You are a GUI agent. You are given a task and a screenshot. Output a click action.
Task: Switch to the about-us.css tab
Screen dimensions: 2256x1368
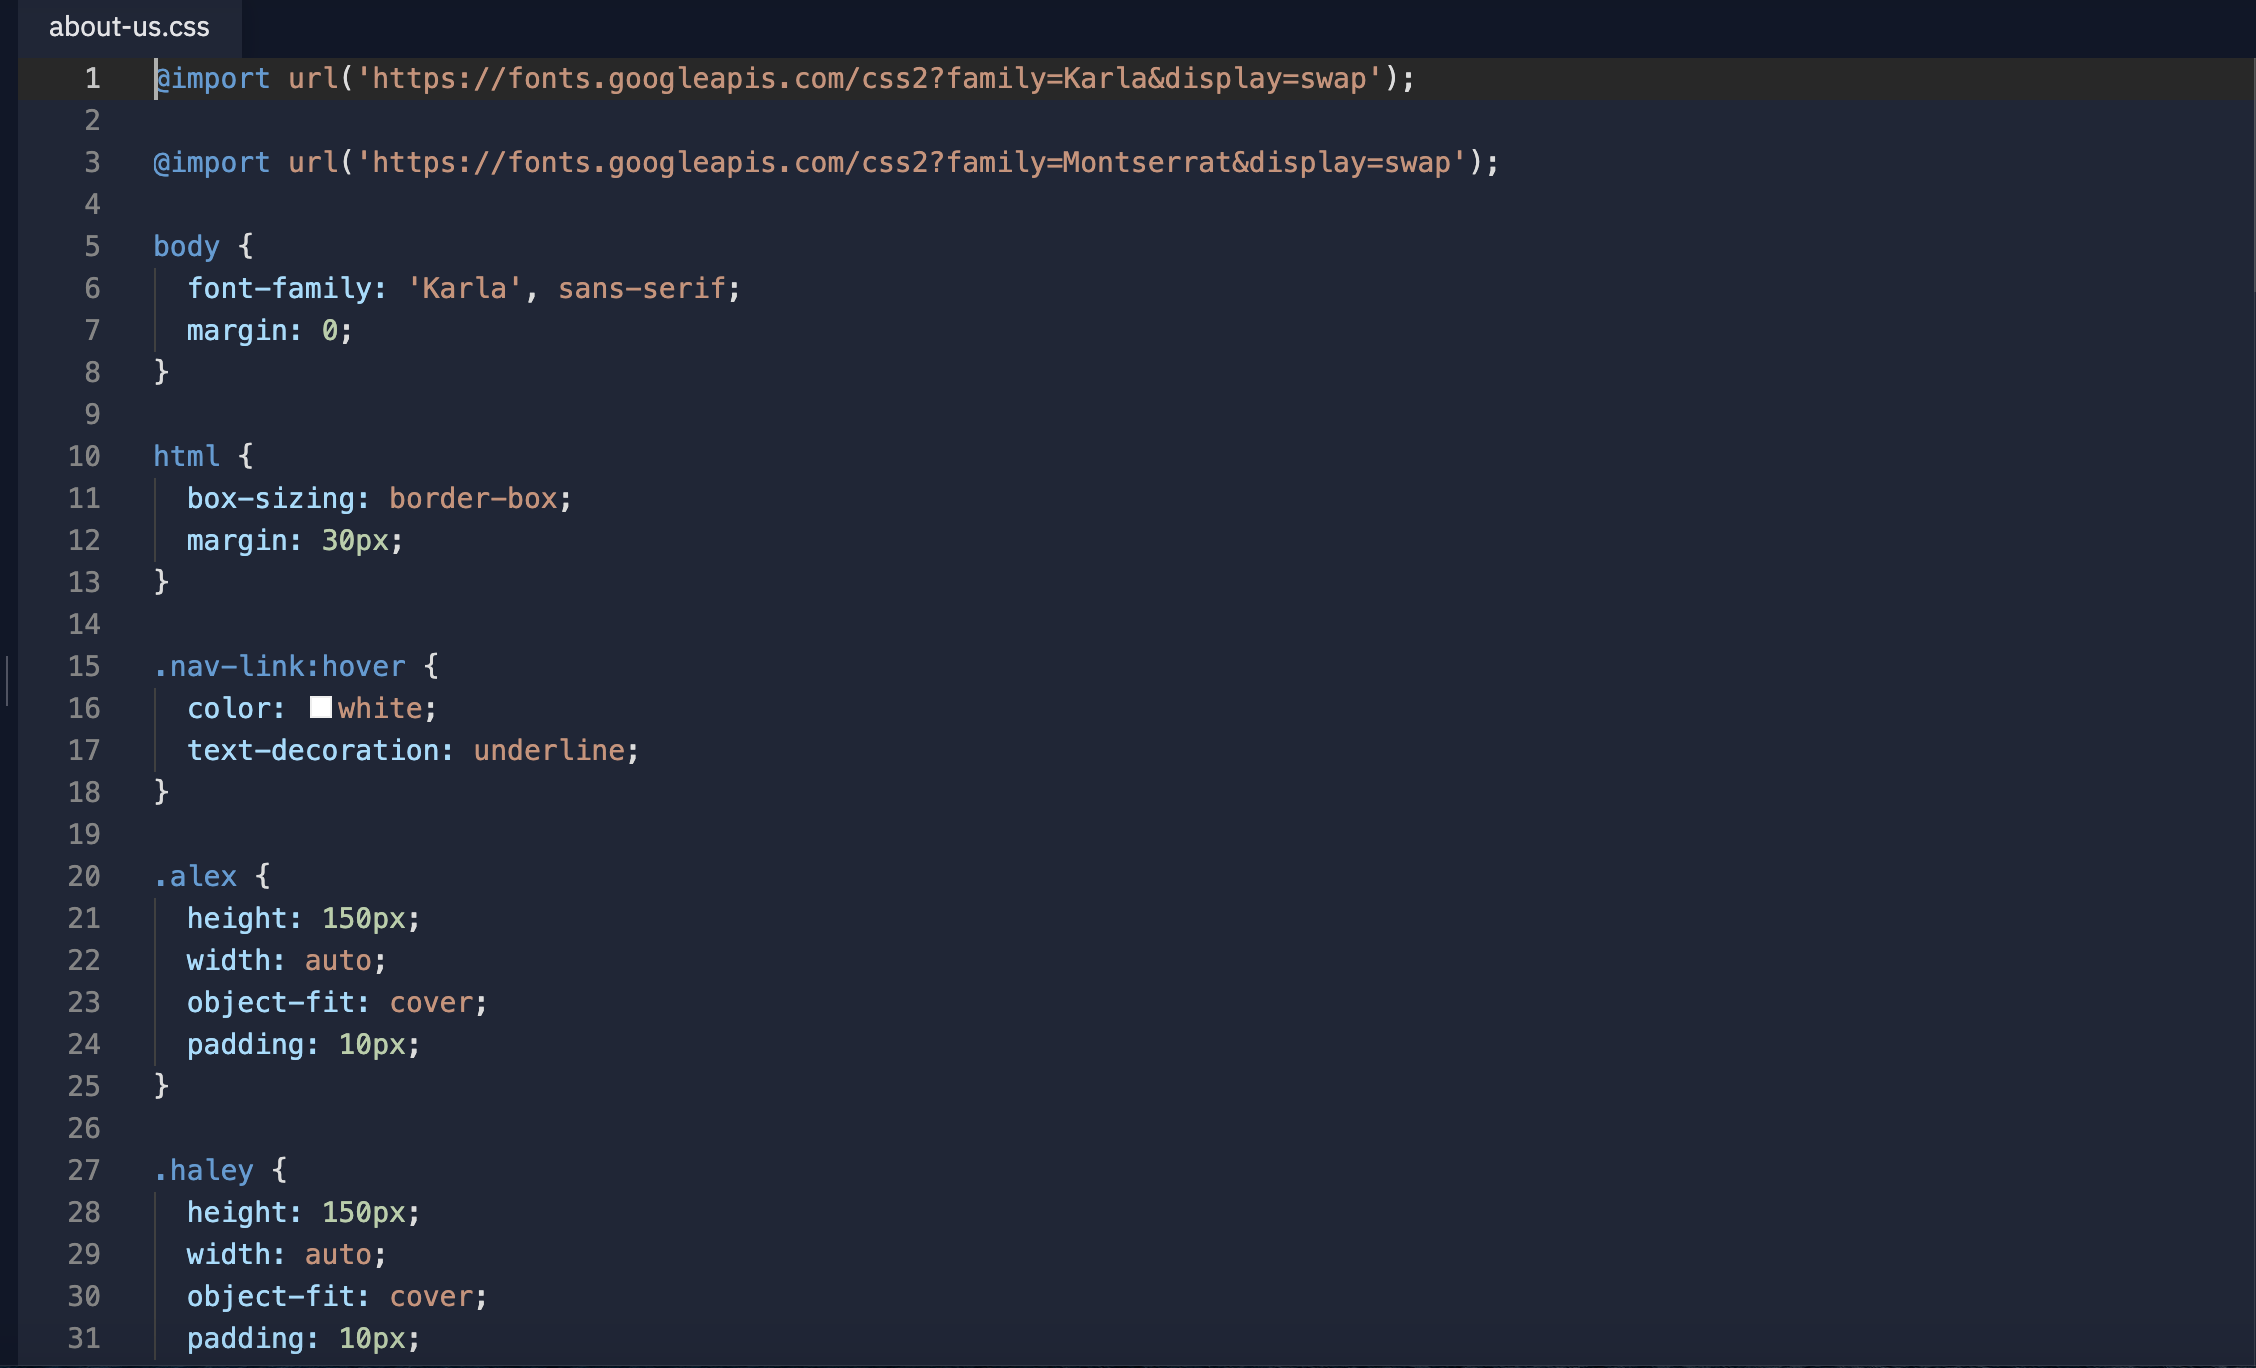[x=129, y=27]
